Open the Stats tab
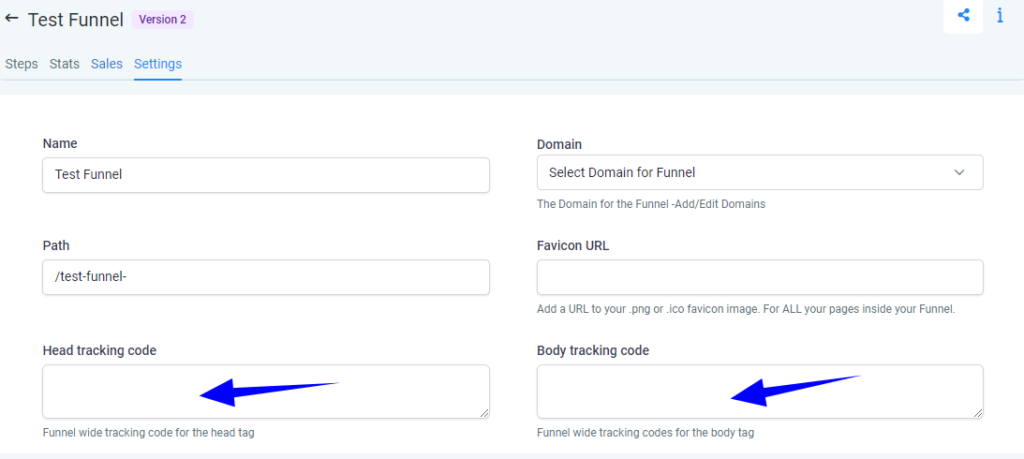 tap(64, 64)
